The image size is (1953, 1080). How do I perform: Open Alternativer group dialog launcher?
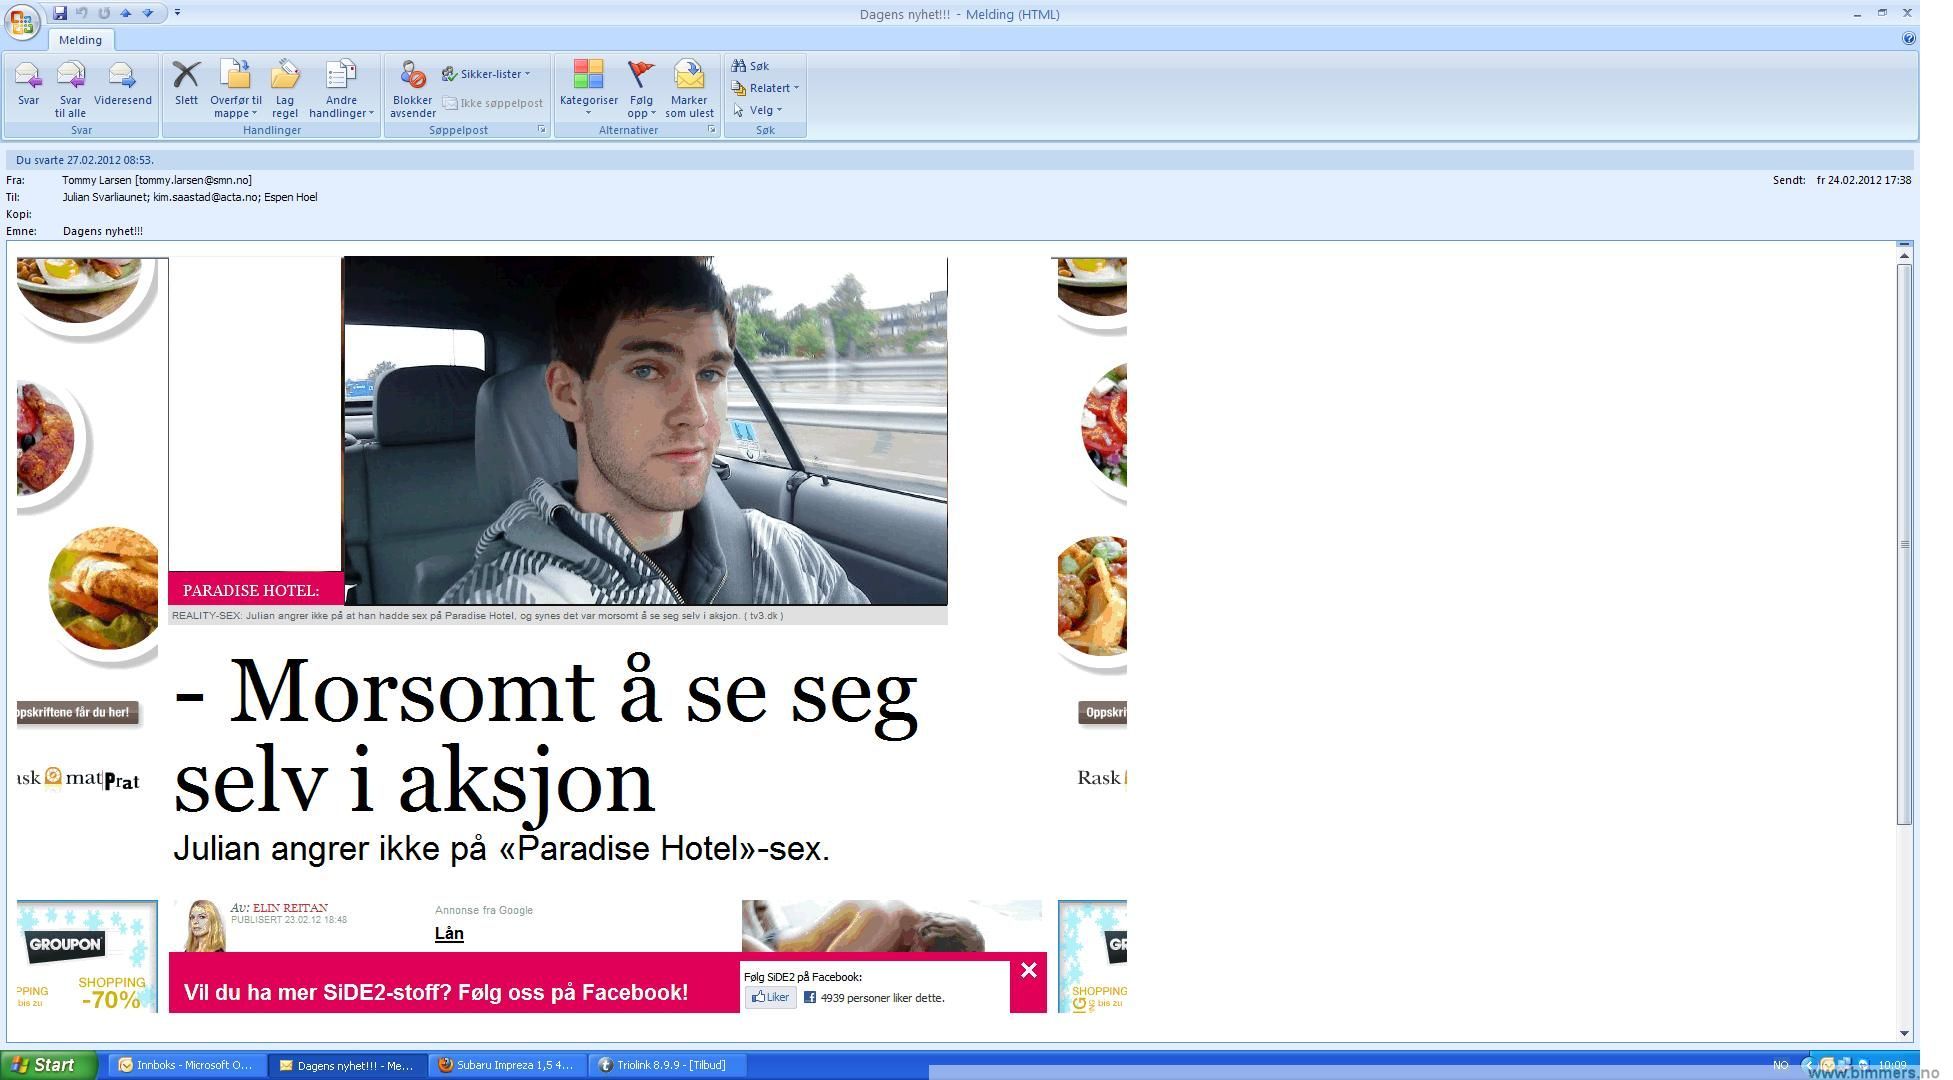(712, 130)
